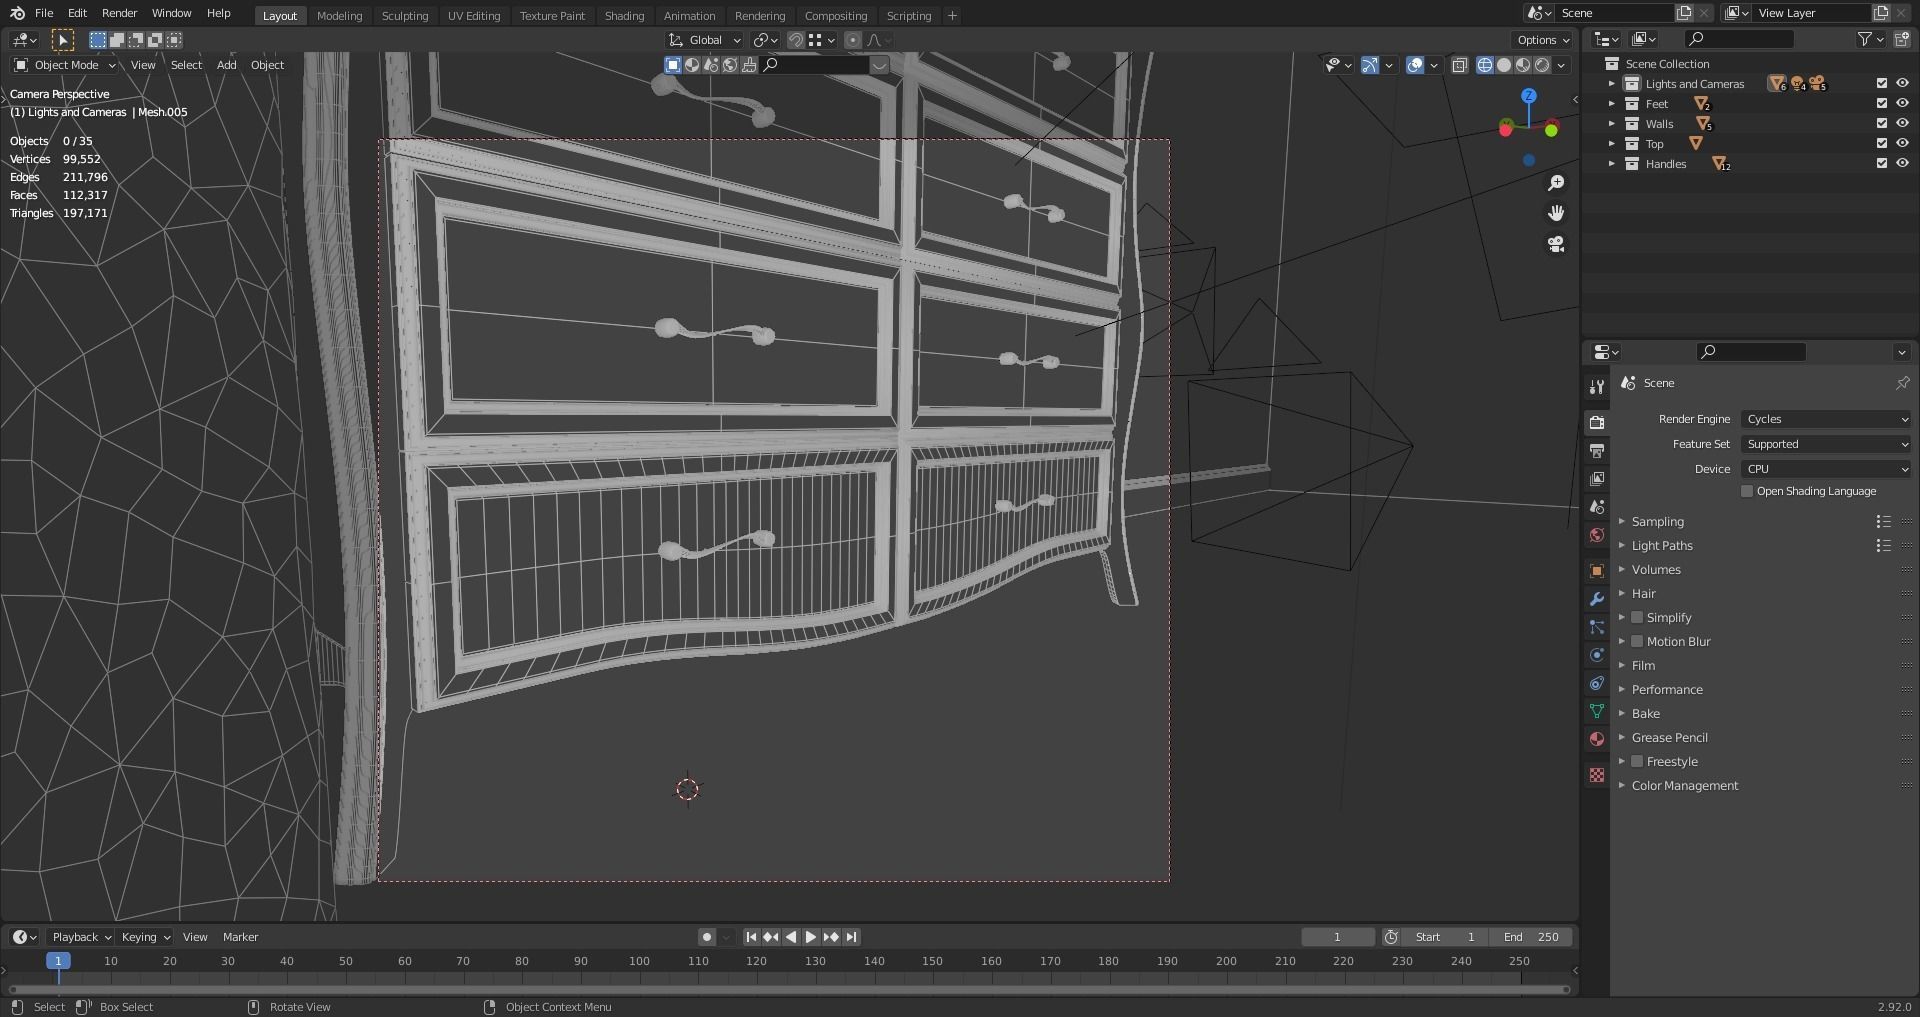This screenshot has height=1017, width=1920.
Task: Click the End frame field
Action: click(1530, 937)
